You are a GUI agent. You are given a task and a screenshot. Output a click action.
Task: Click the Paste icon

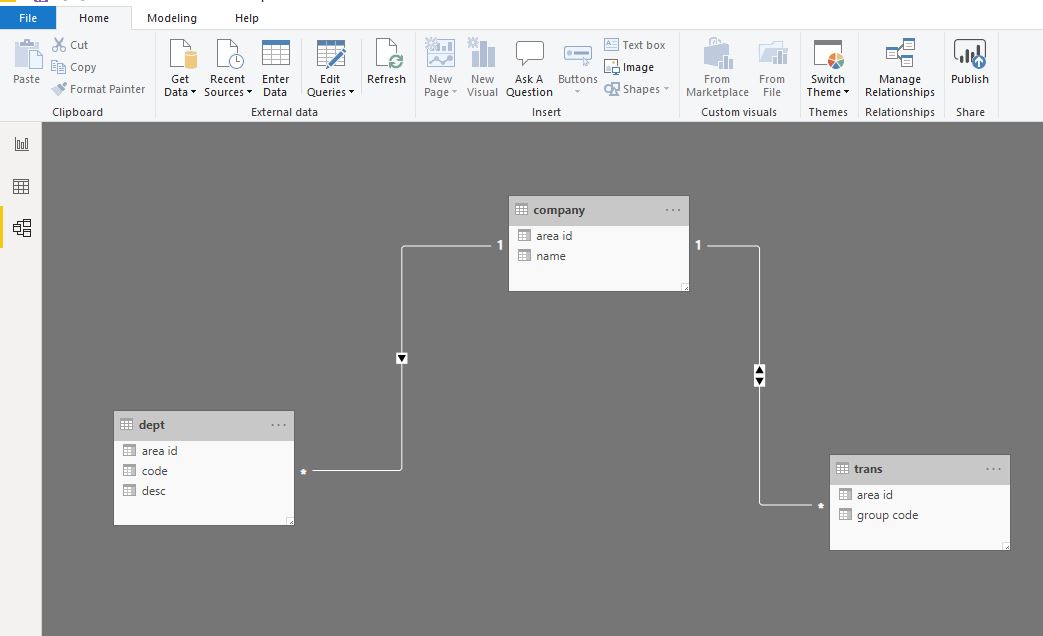[x=27, y=54]
